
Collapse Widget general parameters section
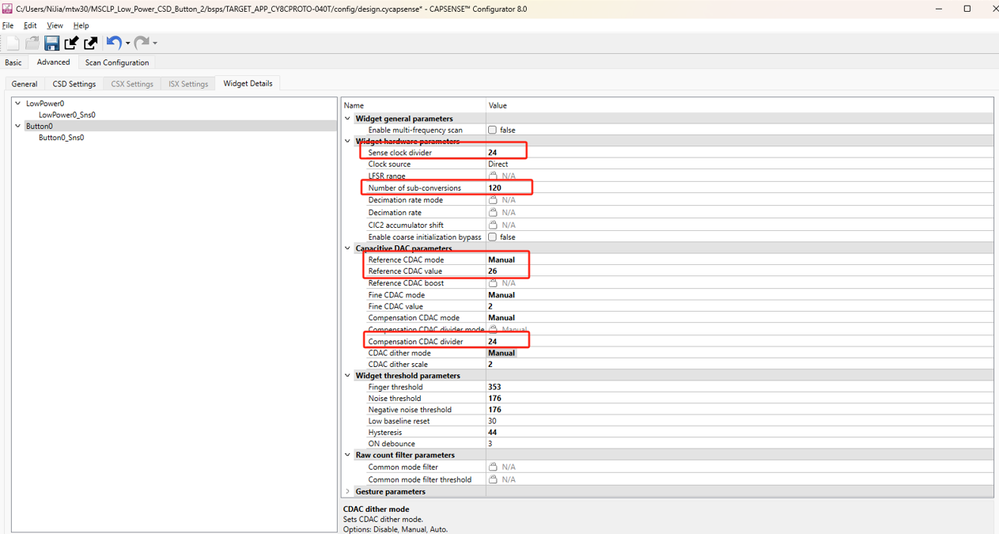tap(348, 119)
